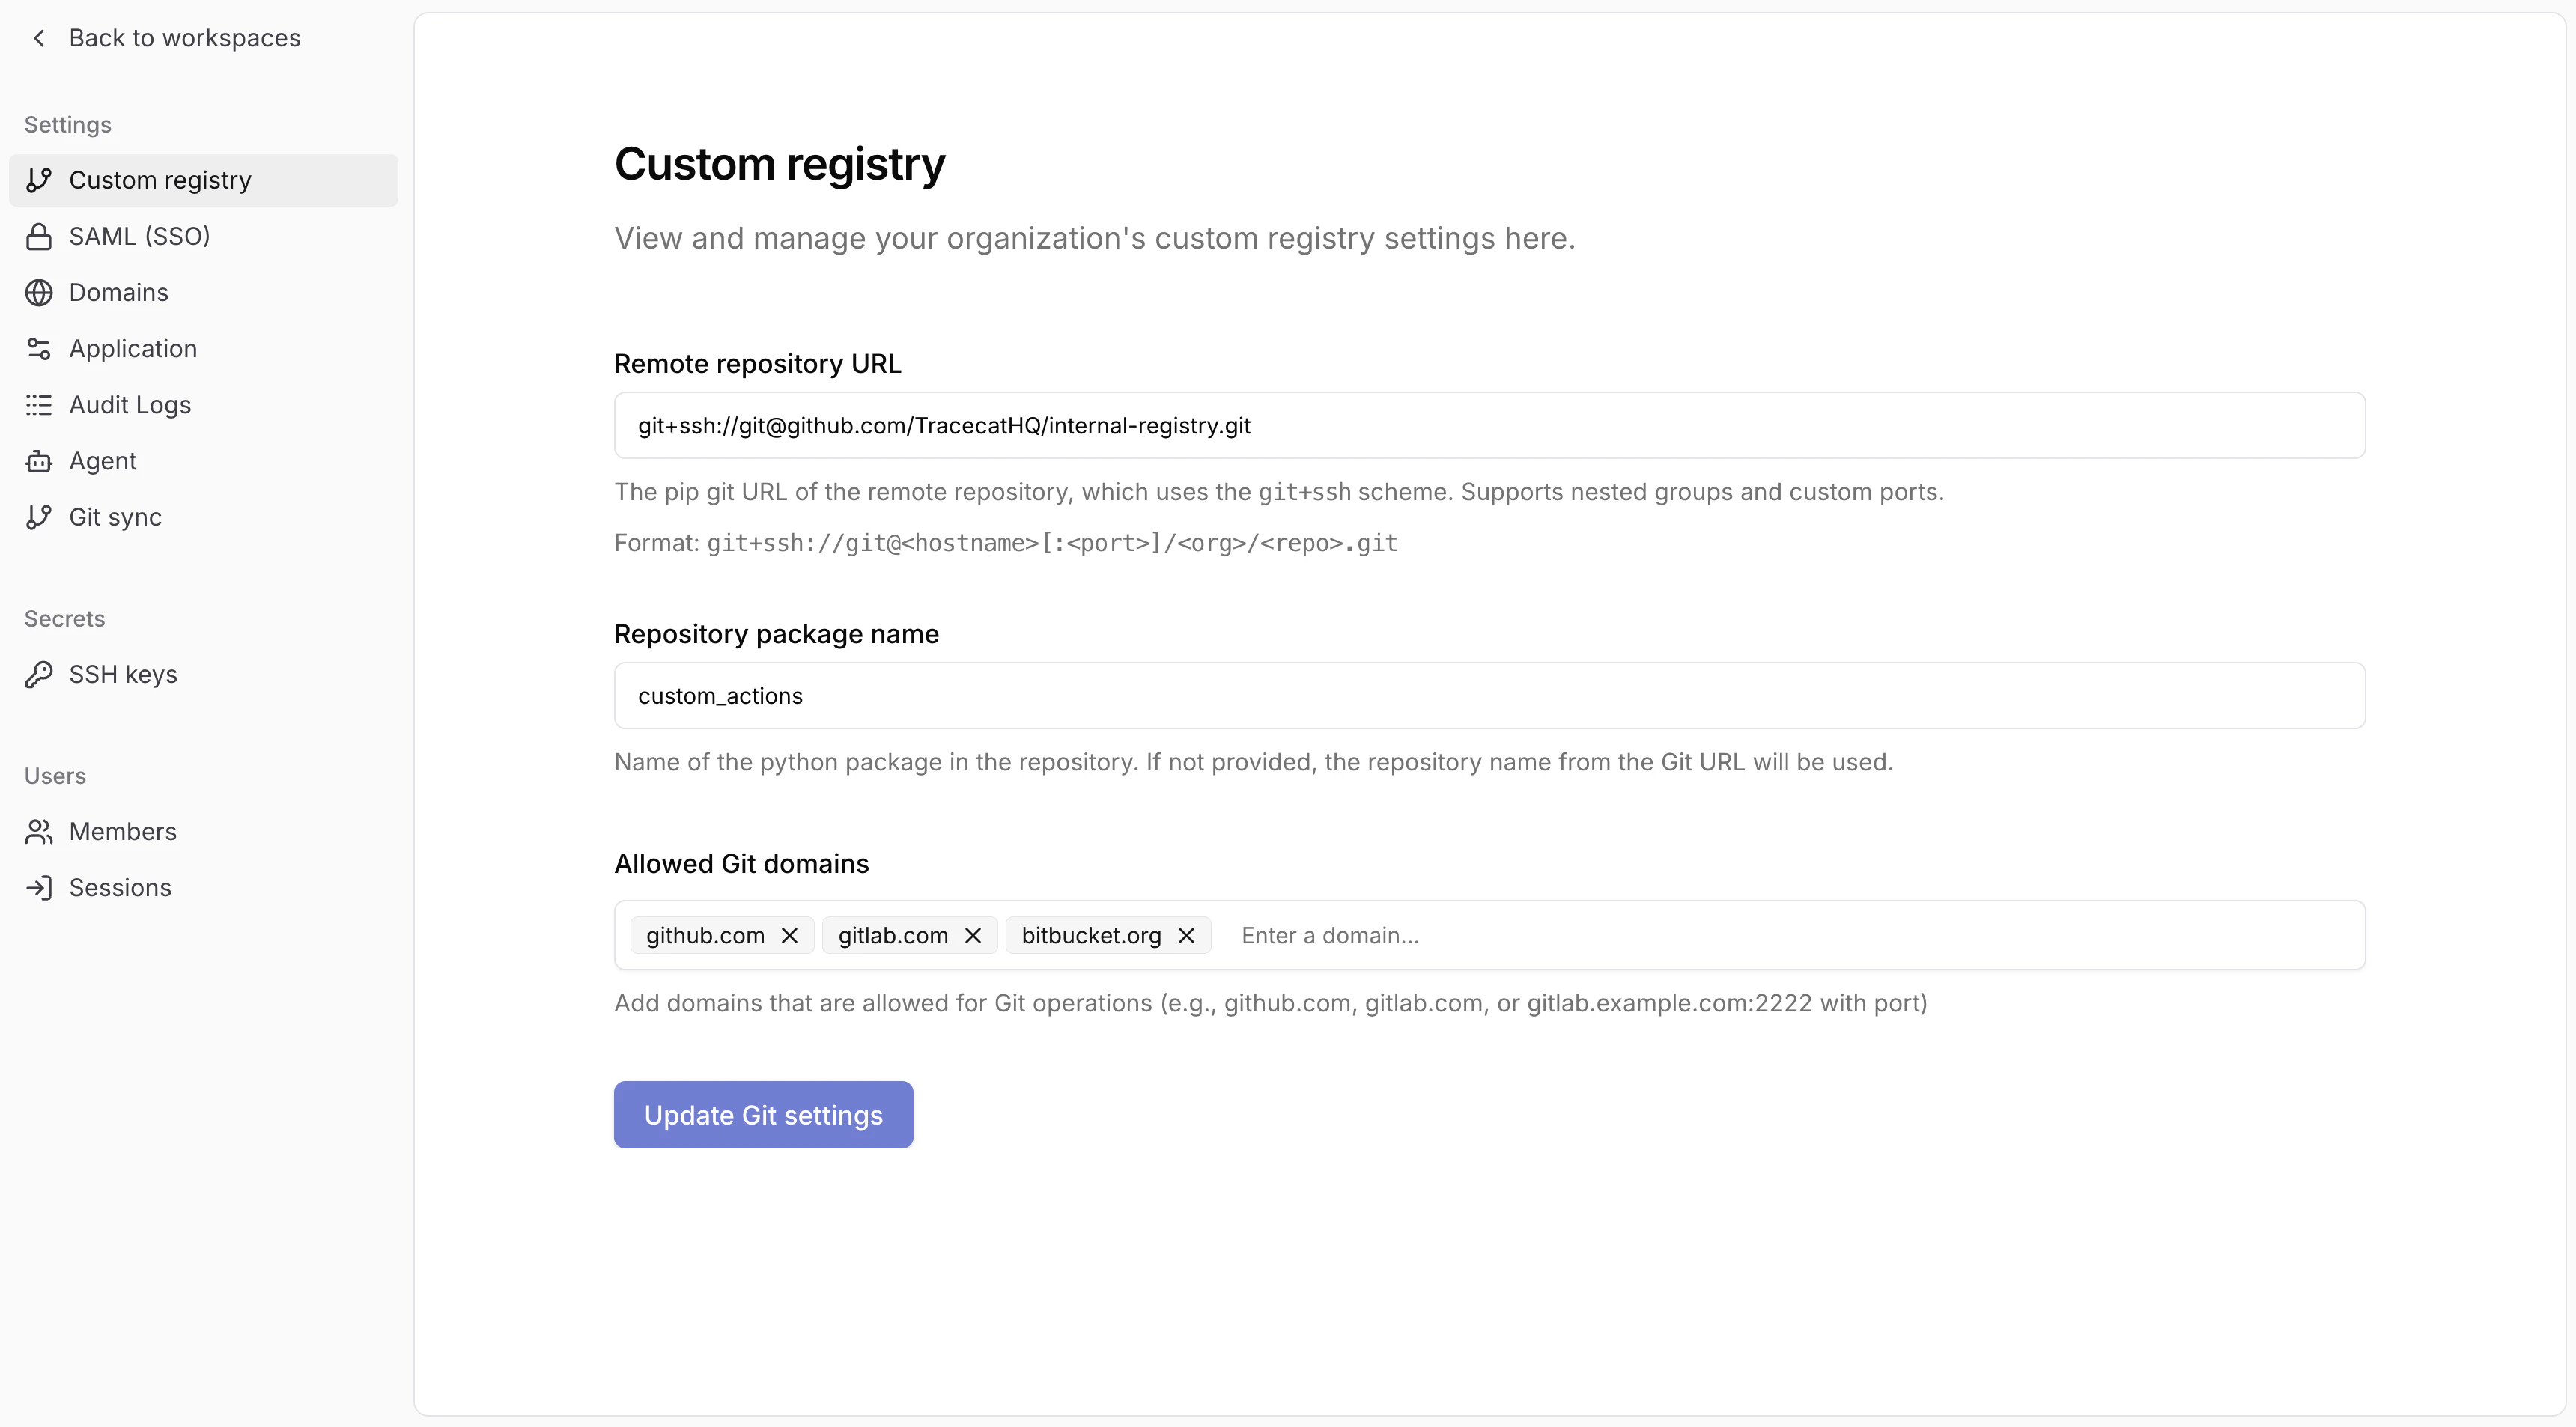The width and height of the screenshot is (2576, 1427).
Task: Click the SSH keys key icon
Action: click(39, 674)
